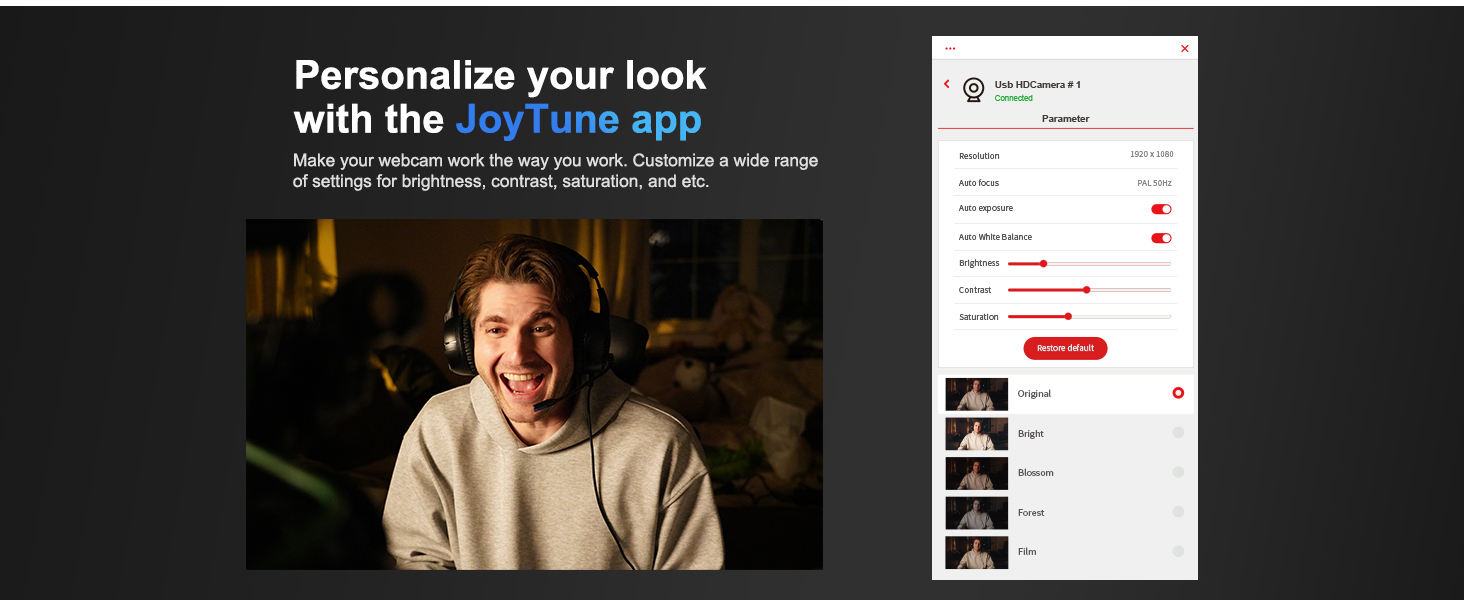
Task: Adjust the Saturation slider
Action: pyautogui.click(x=1089, y=316)
